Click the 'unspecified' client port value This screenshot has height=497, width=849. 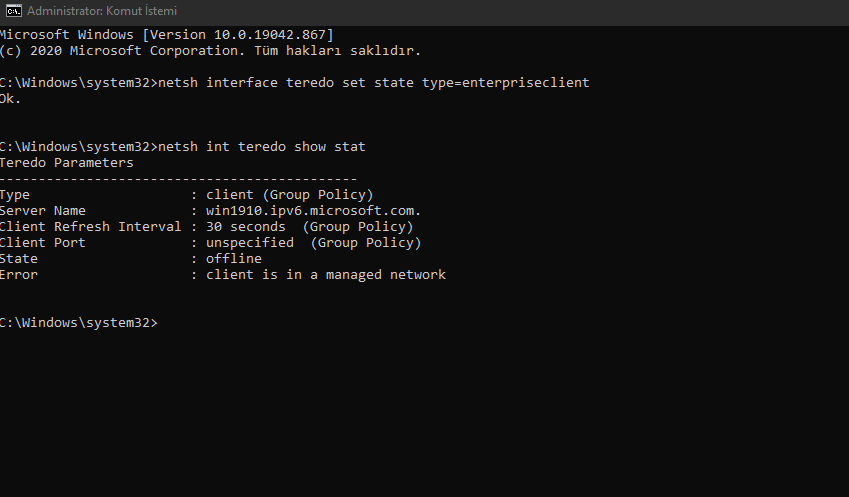pyautogui.click(x=250, y=243)
